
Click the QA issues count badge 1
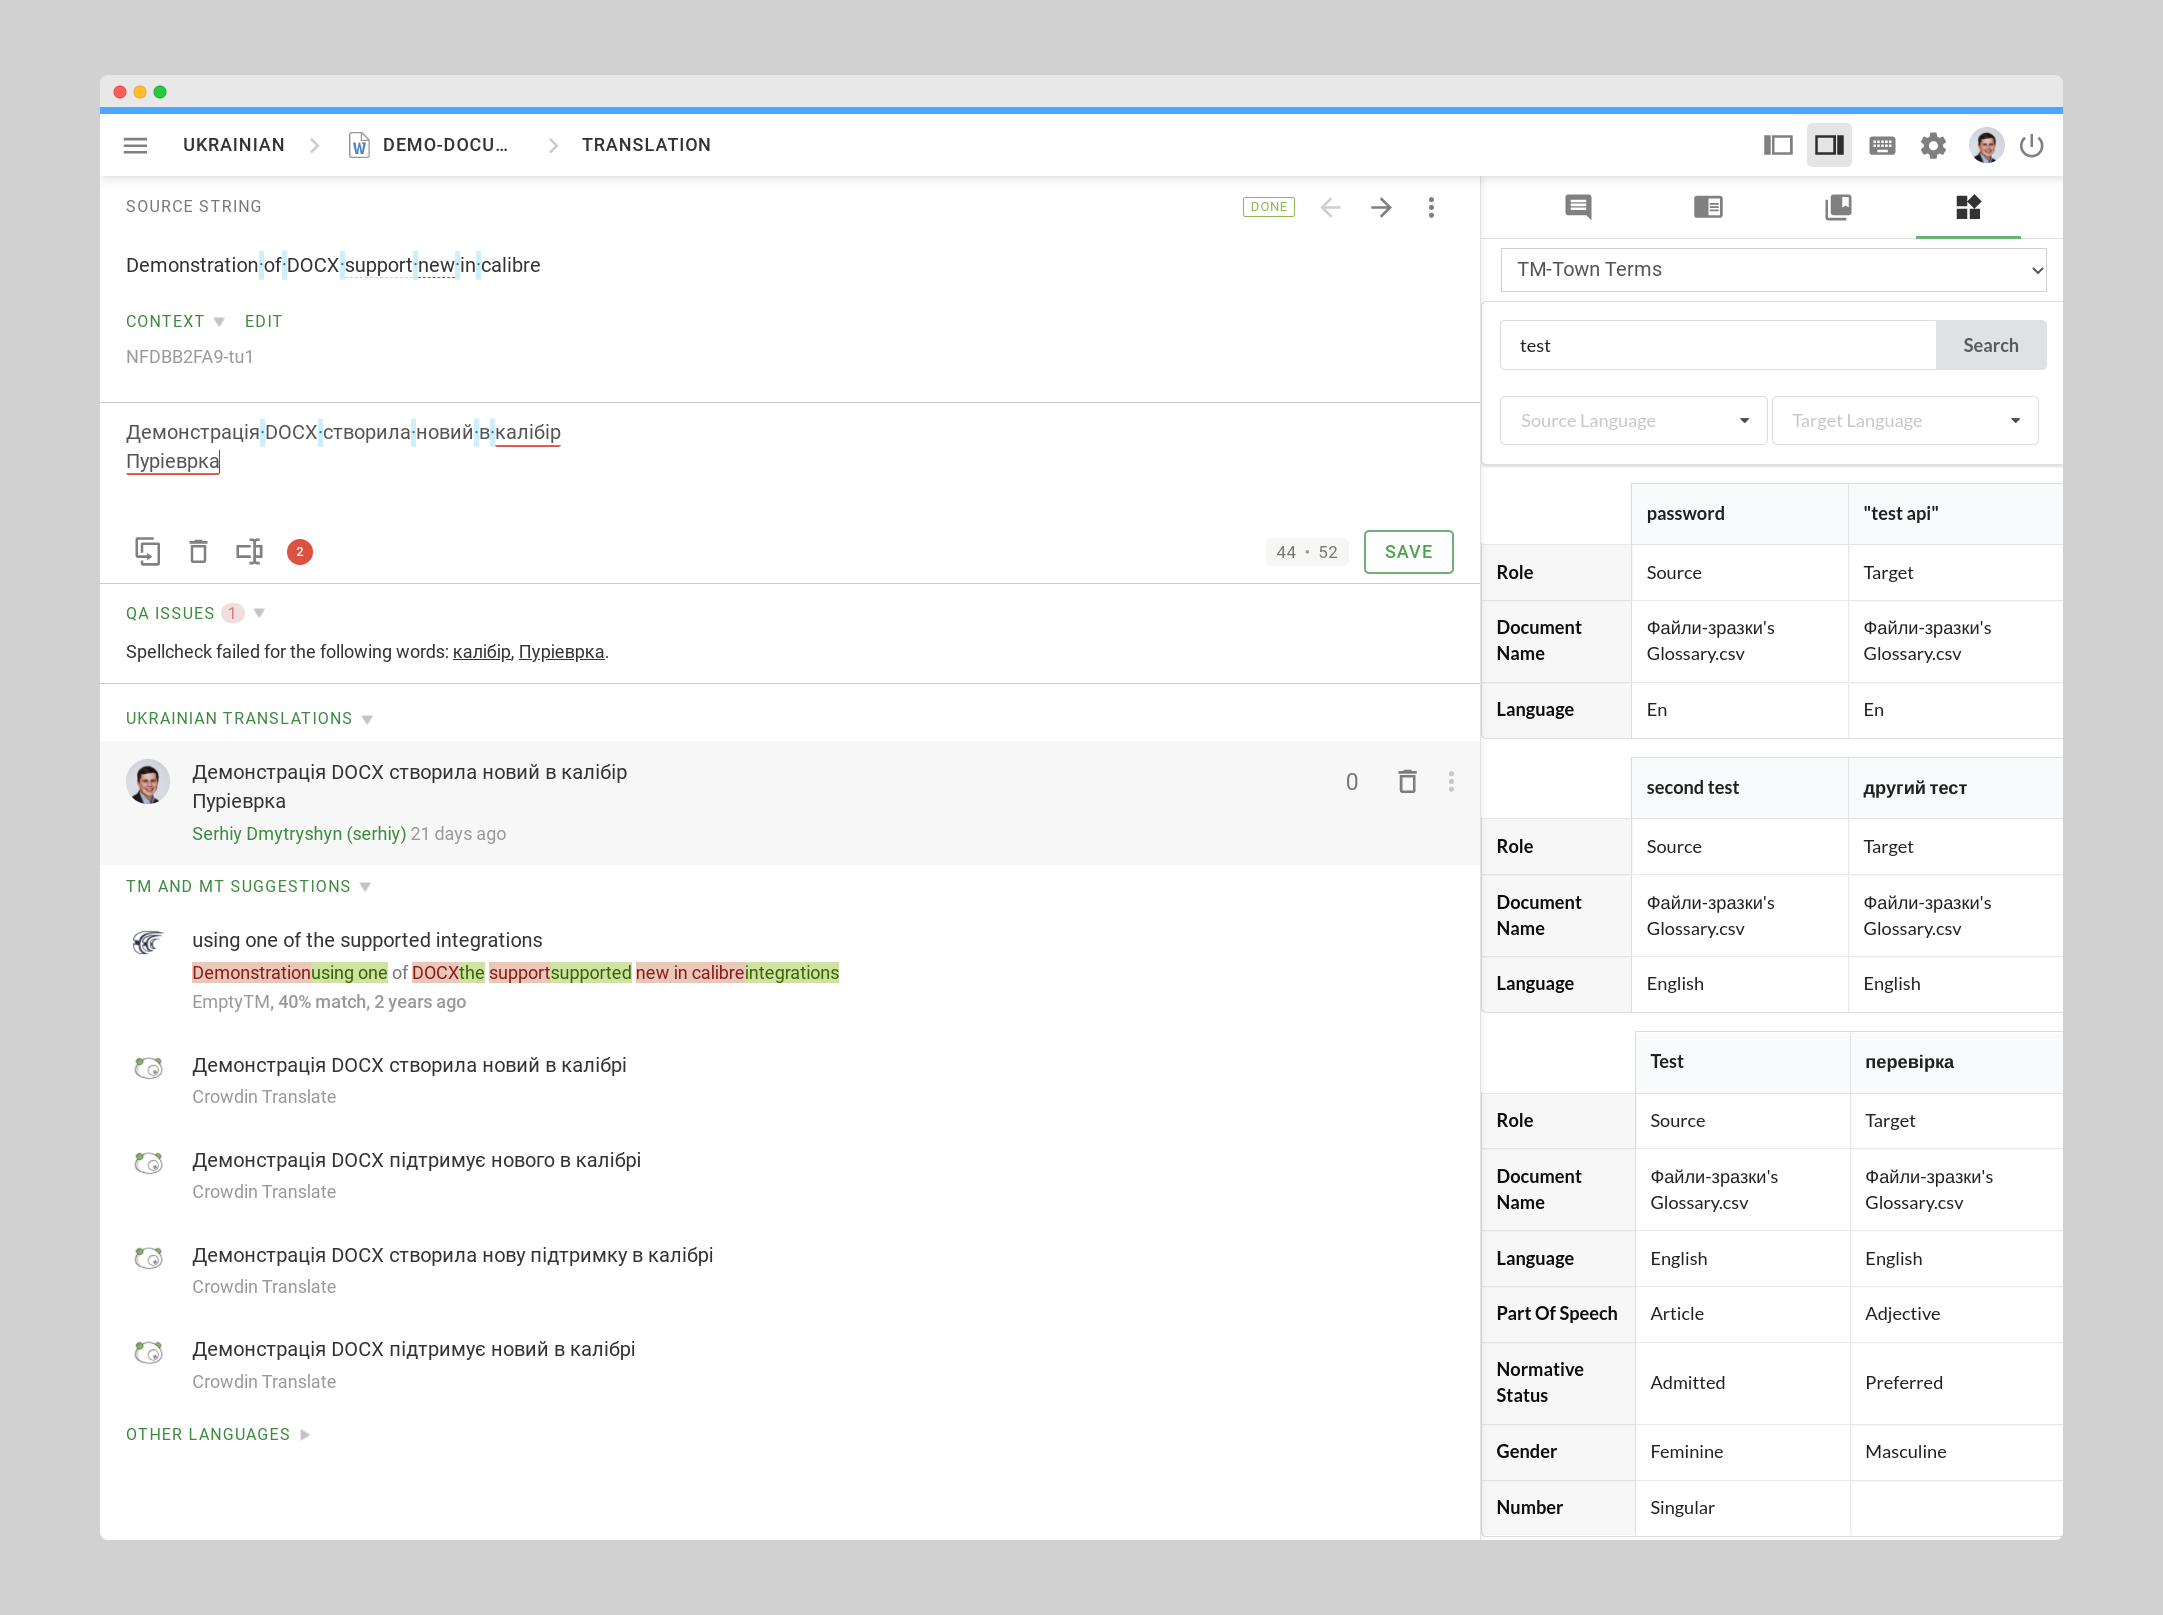[232, 613]
